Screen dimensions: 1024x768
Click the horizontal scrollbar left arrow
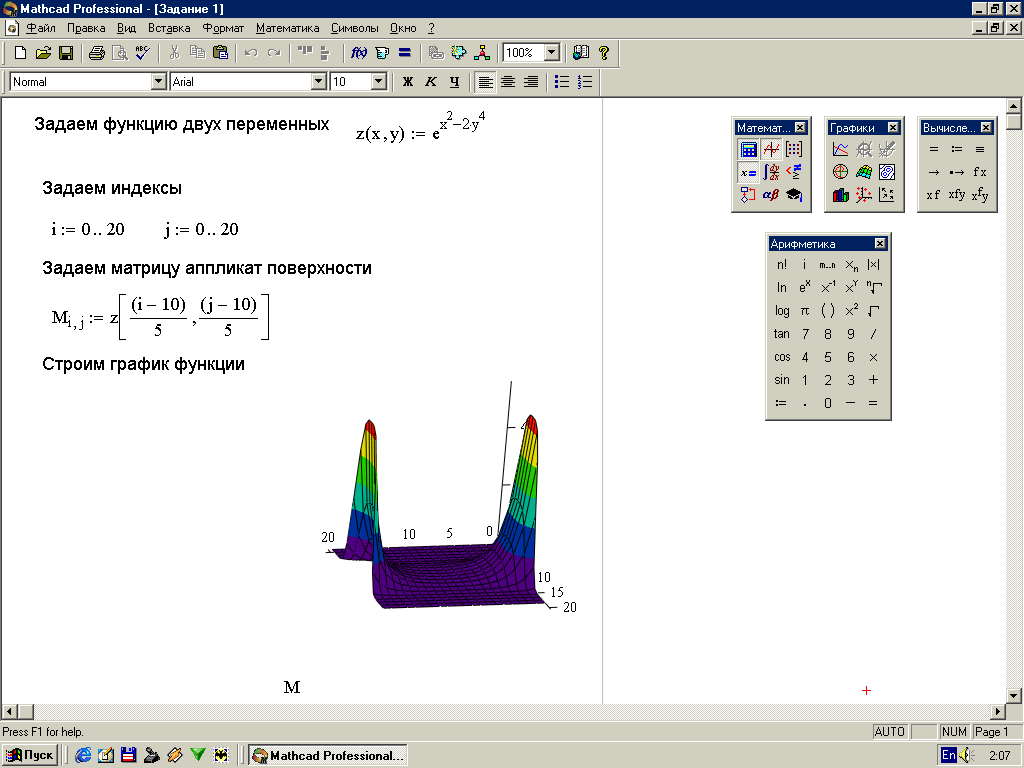coord(10,712)
